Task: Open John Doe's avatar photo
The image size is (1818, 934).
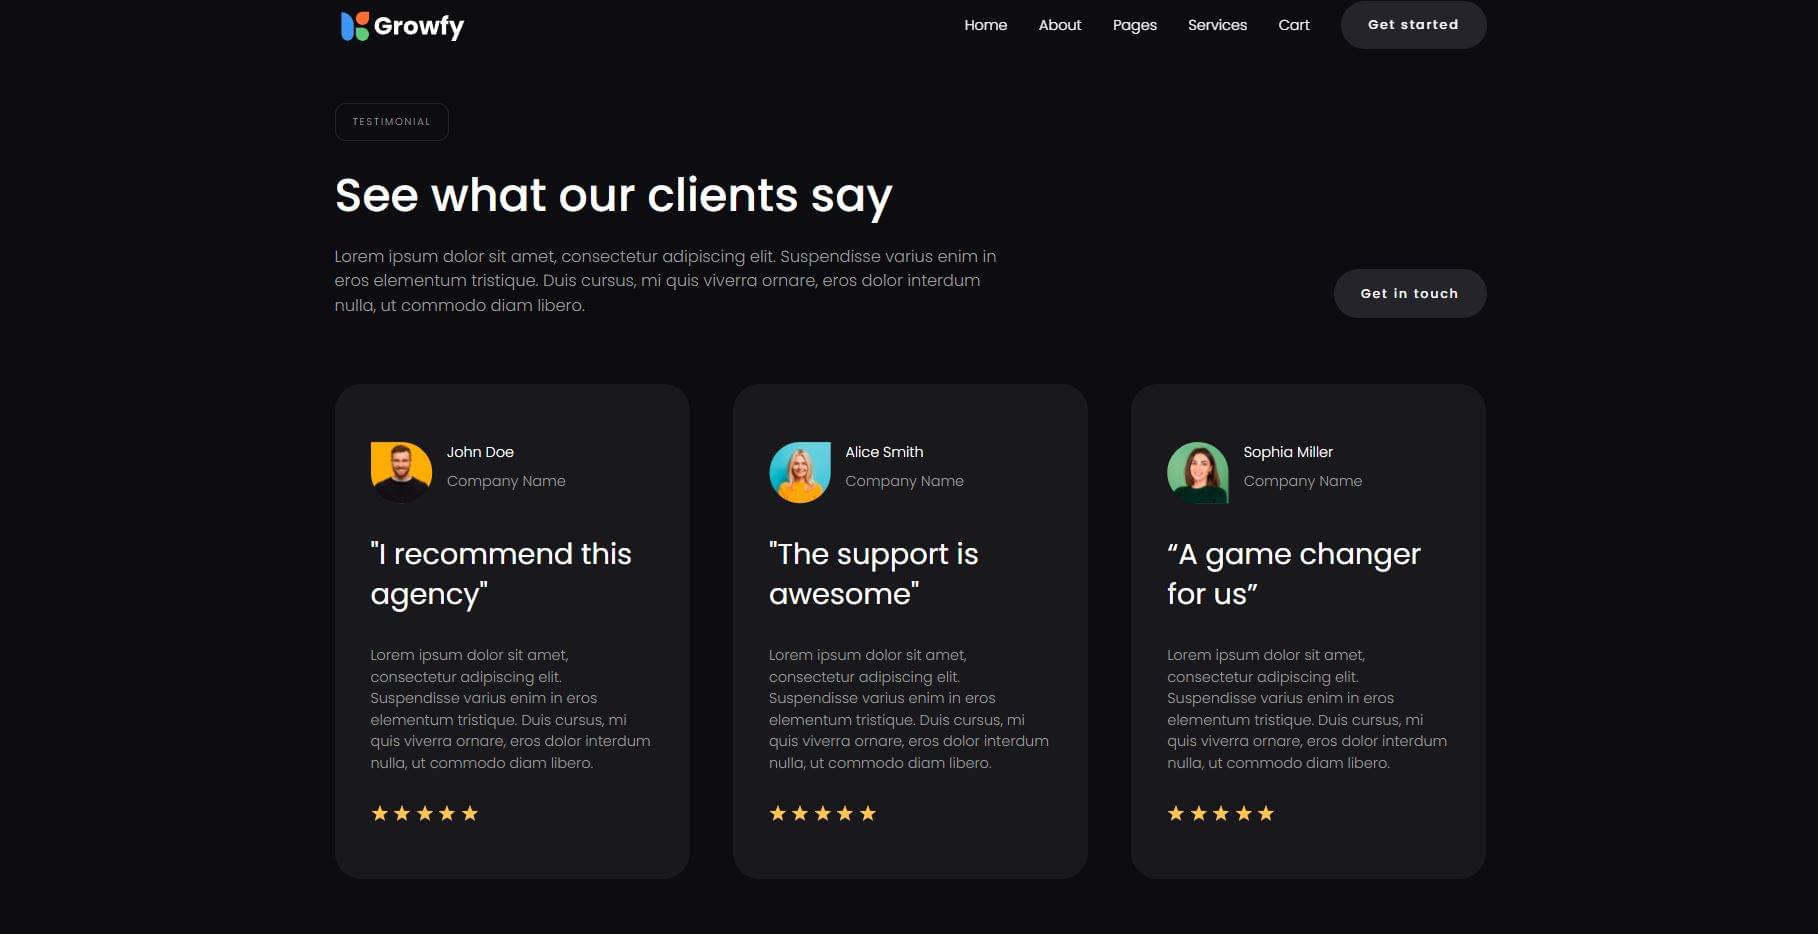Action: [x=401, y=472]
